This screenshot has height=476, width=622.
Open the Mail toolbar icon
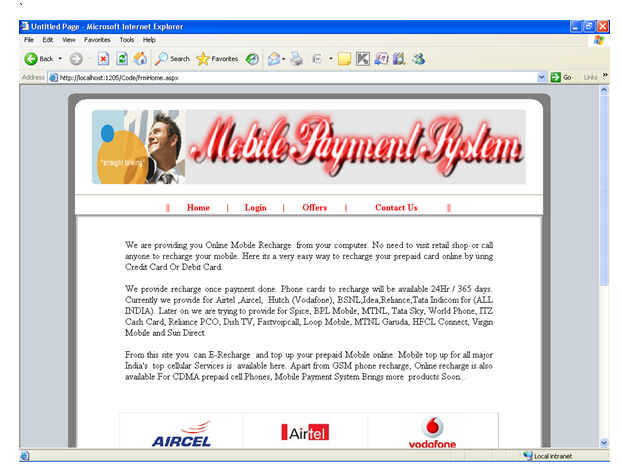click(x=274, y=59)
